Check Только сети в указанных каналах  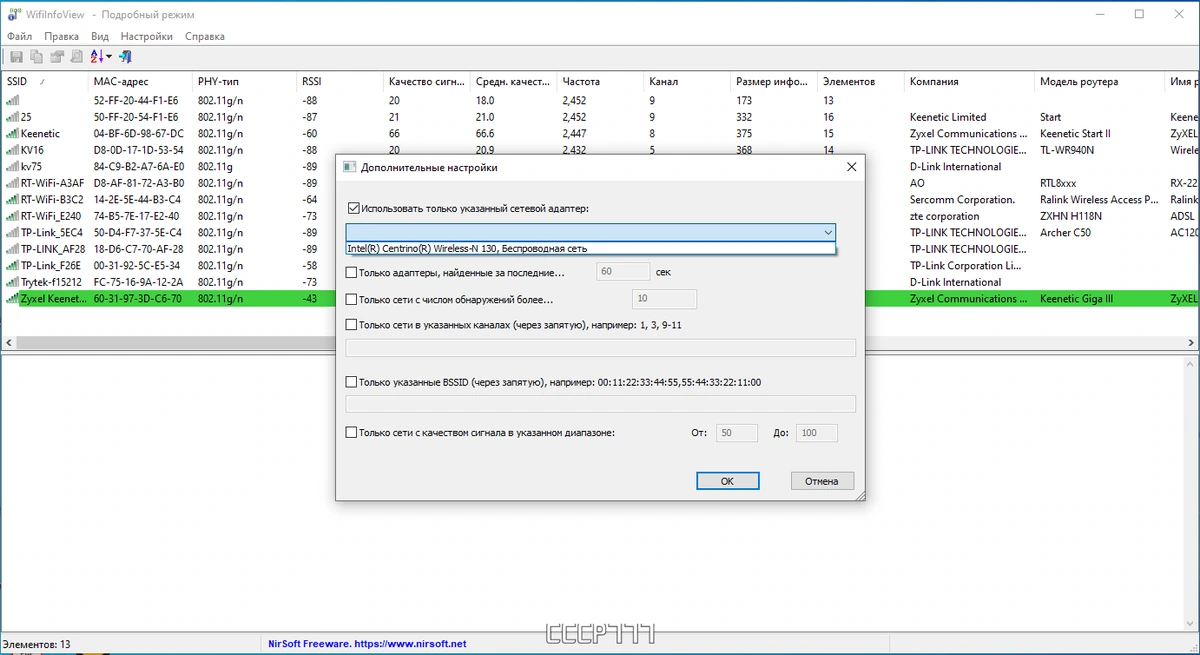coord(352,324)
